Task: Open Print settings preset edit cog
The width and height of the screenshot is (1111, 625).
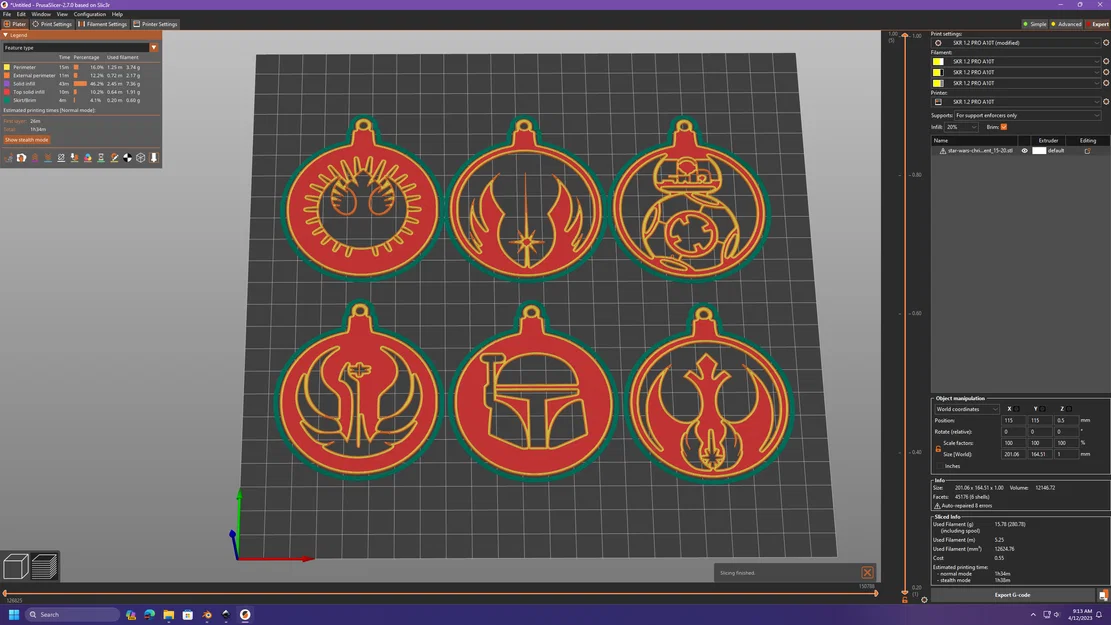Action: [x=1105, y=43]
